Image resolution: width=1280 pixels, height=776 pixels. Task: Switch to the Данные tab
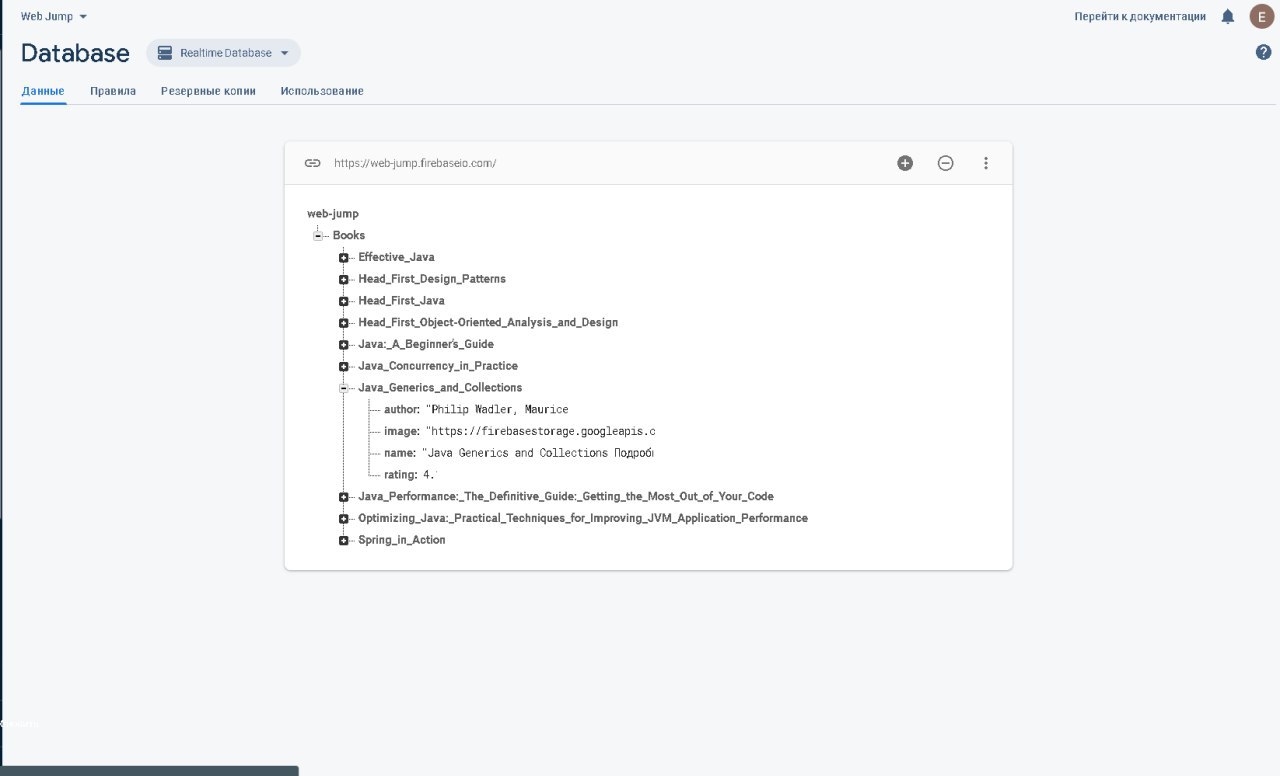tap(43, 91)
